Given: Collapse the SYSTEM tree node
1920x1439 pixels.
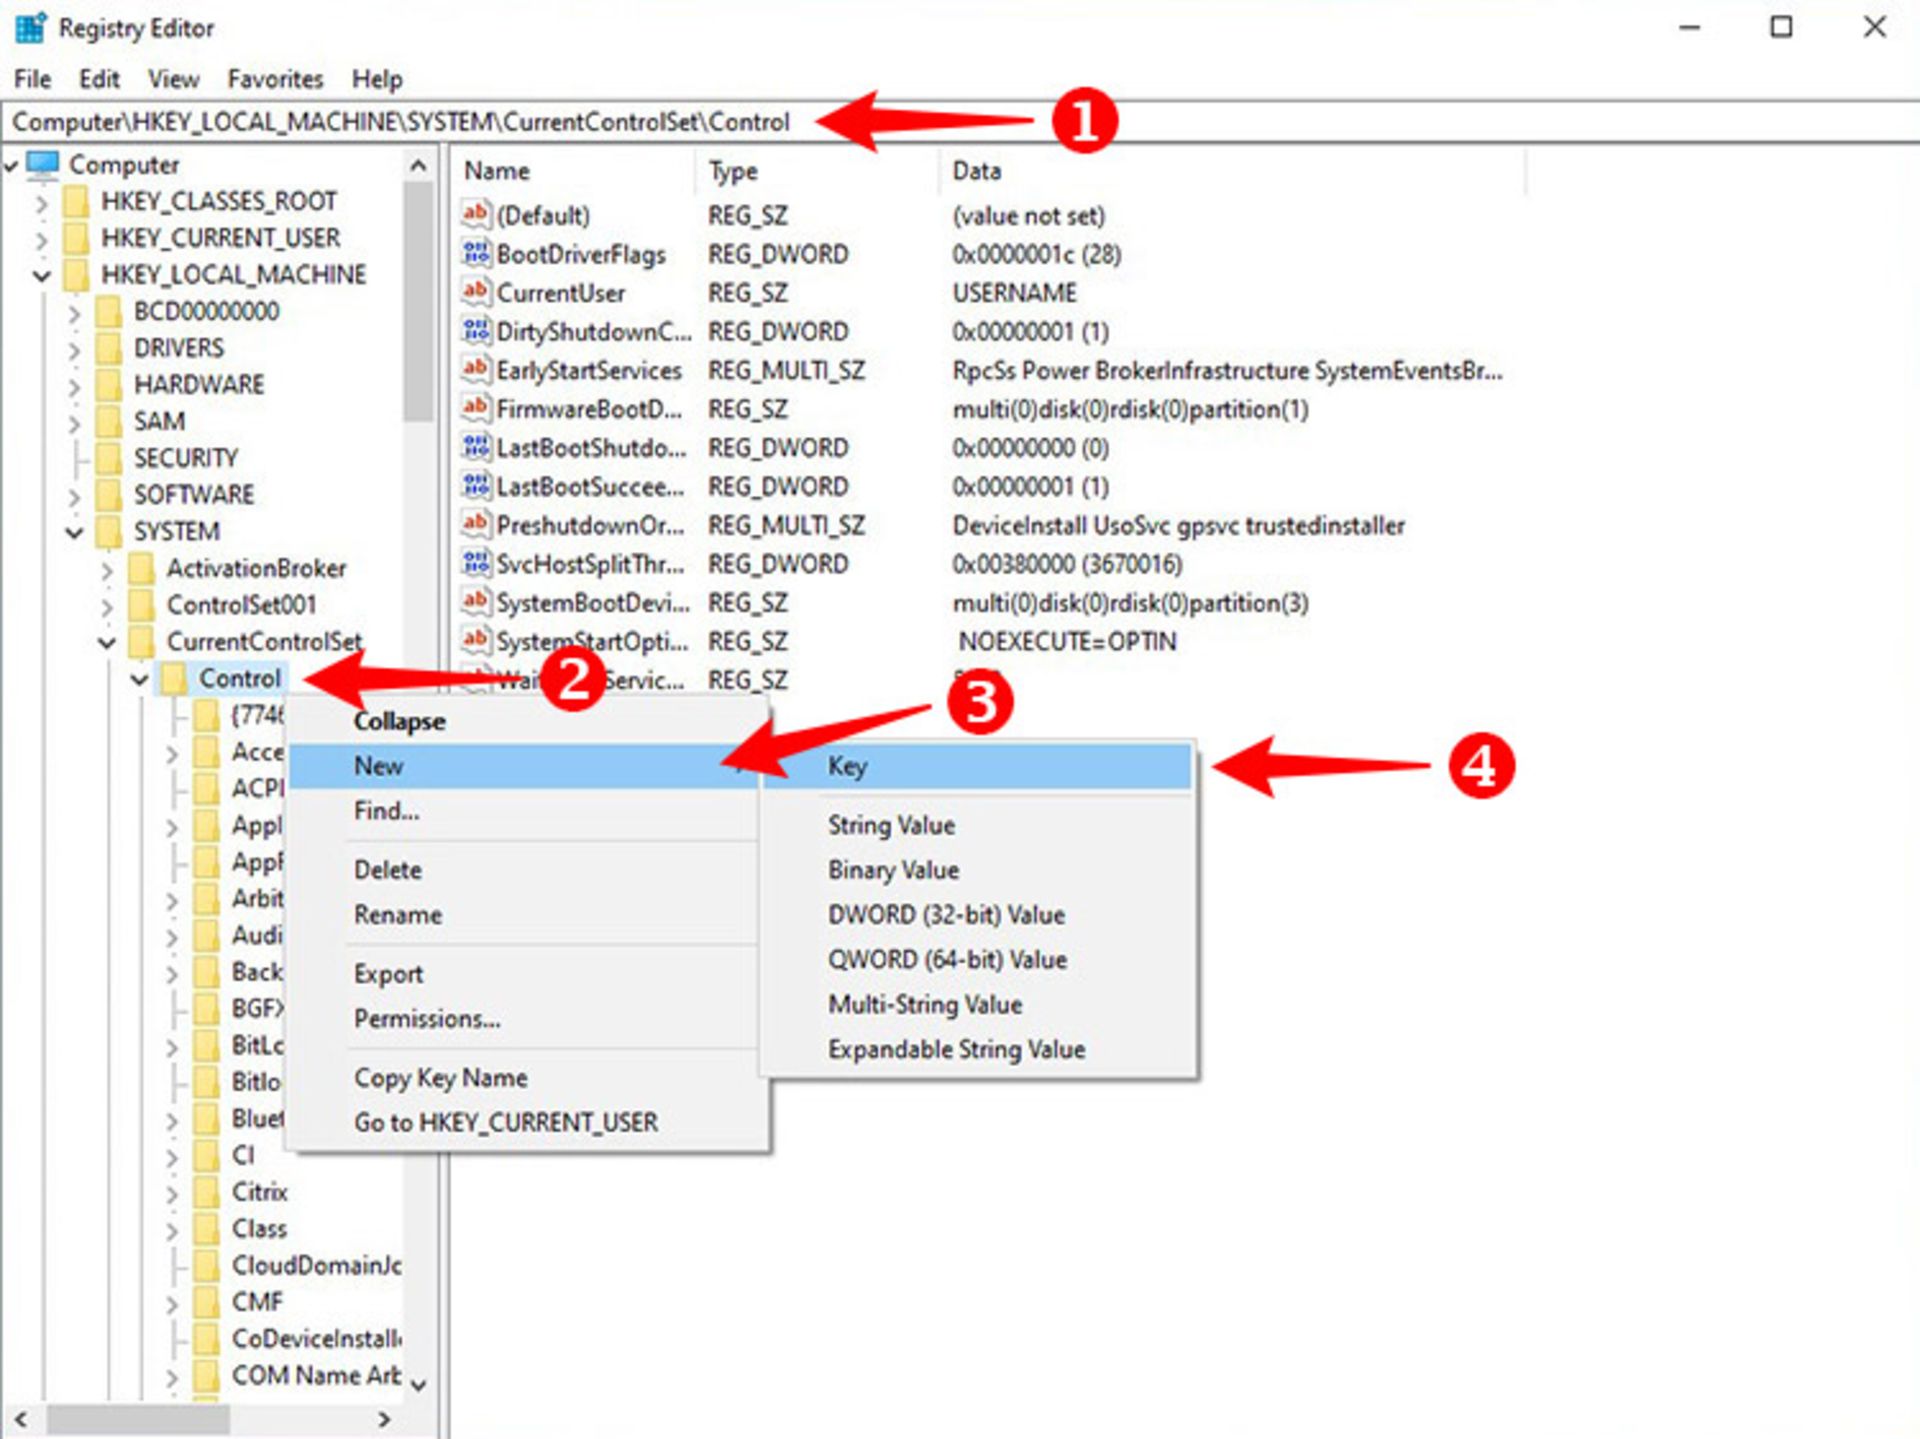Looking at the screenshot, I should [74, 531].
